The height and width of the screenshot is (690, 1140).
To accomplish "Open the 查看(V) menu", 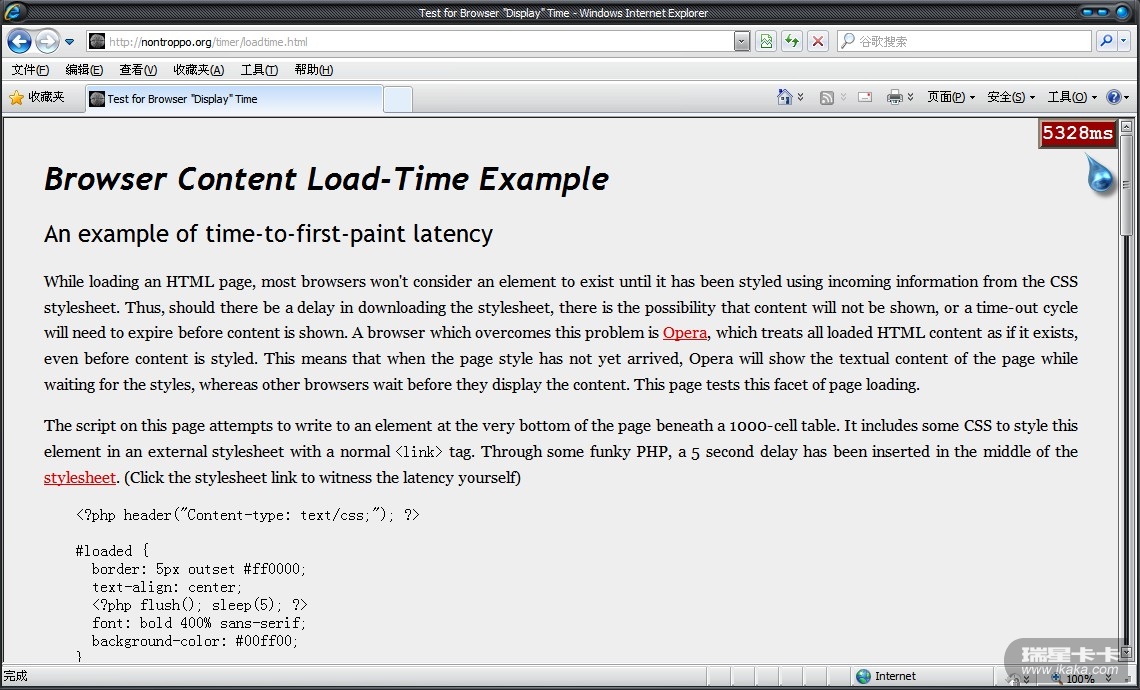I will pos(138,70).
